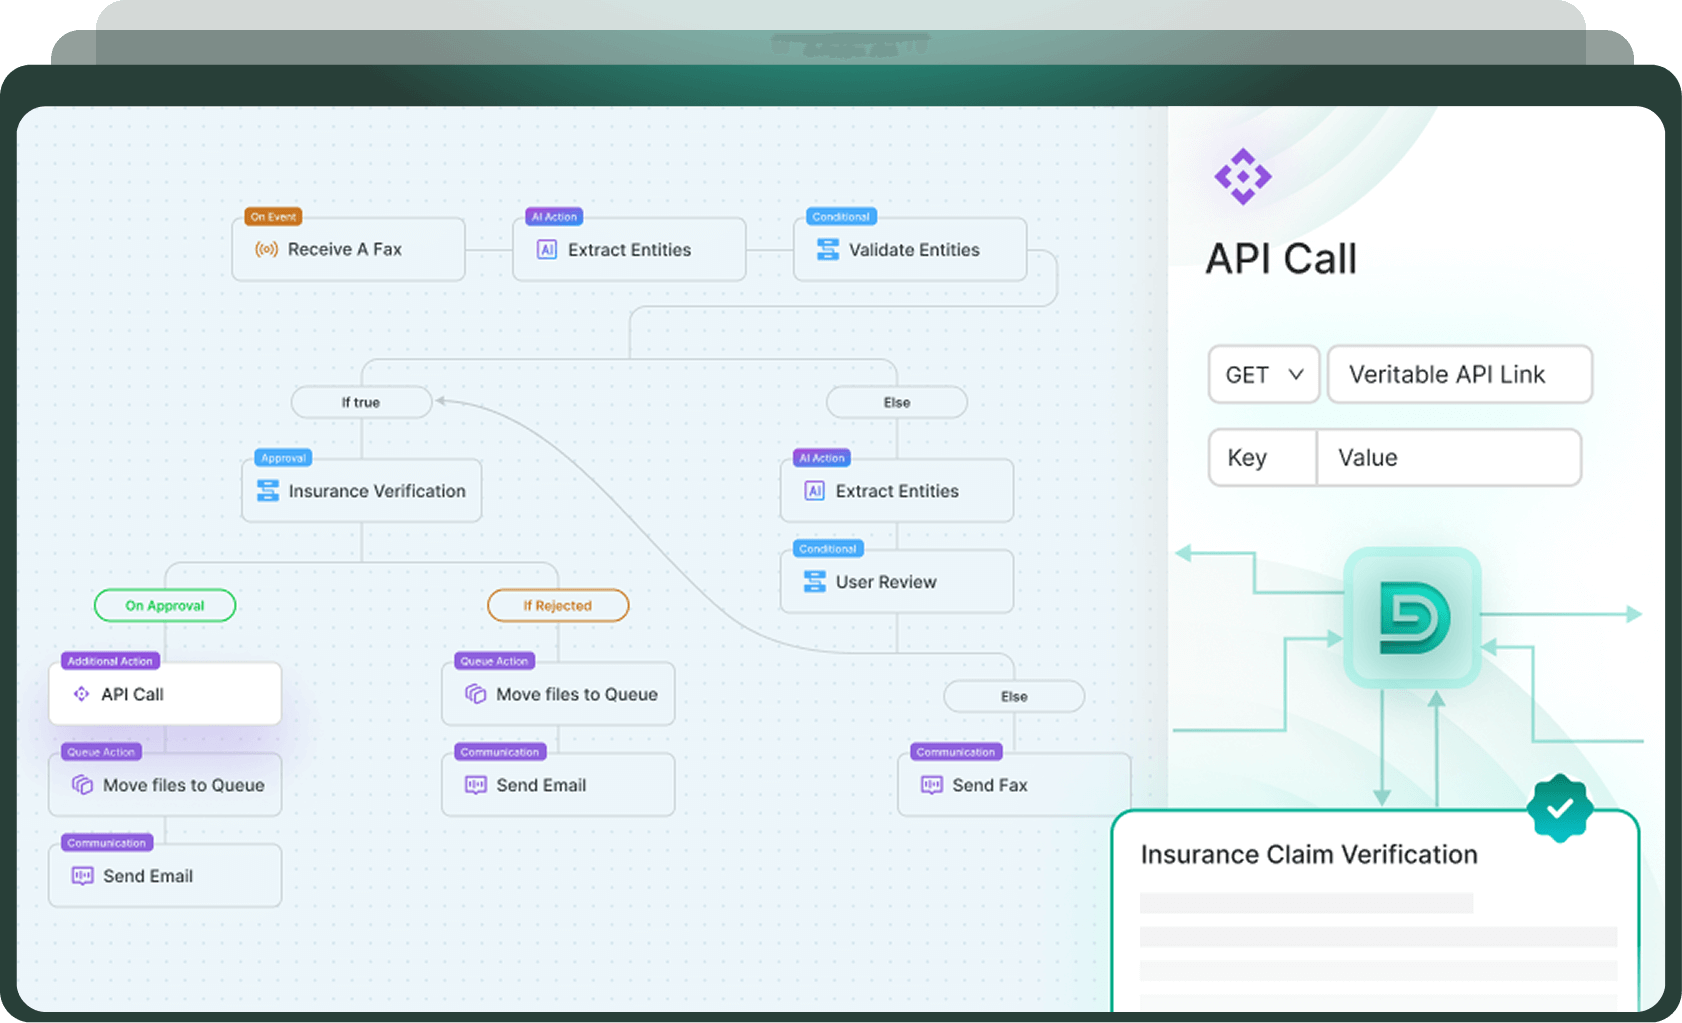
Task: Click the Send Fax communication icon
Action: coord(932,785)
